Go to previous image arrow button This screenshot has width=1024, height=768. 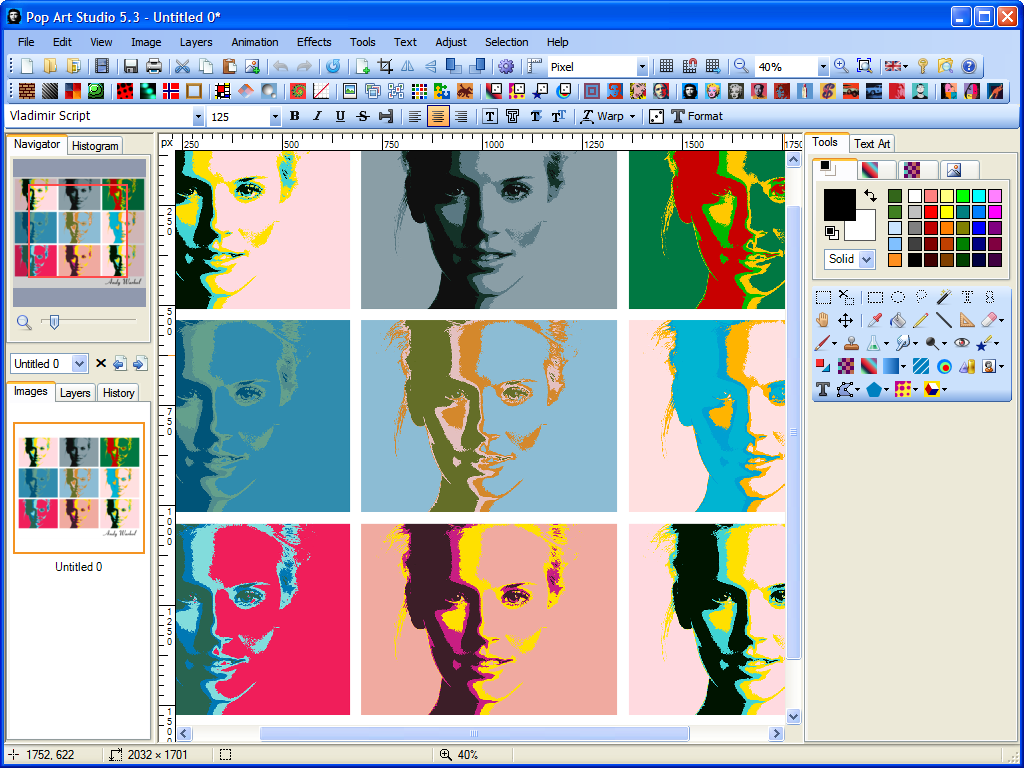point(120,364)
